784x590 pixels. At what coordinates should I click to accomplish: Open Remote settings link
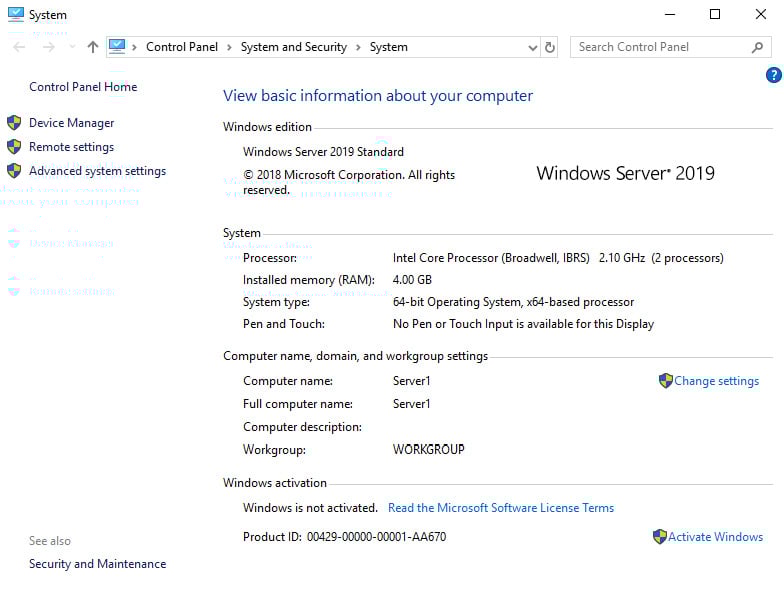(72, 147)
